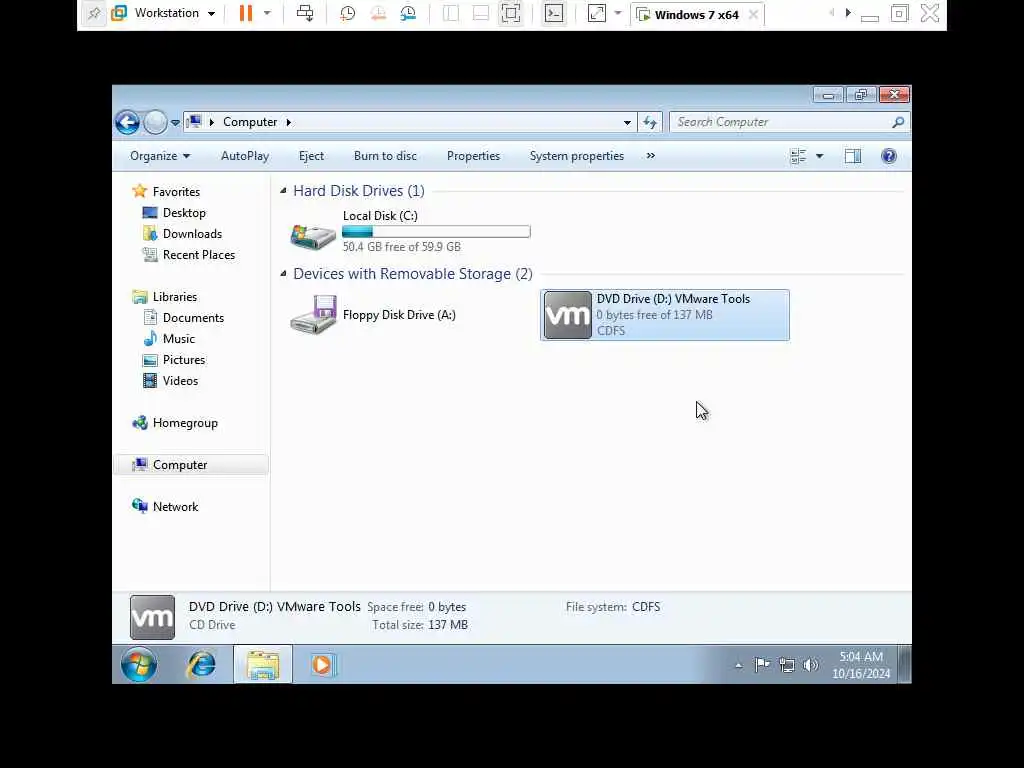Change your view icon

pos(798,156)
